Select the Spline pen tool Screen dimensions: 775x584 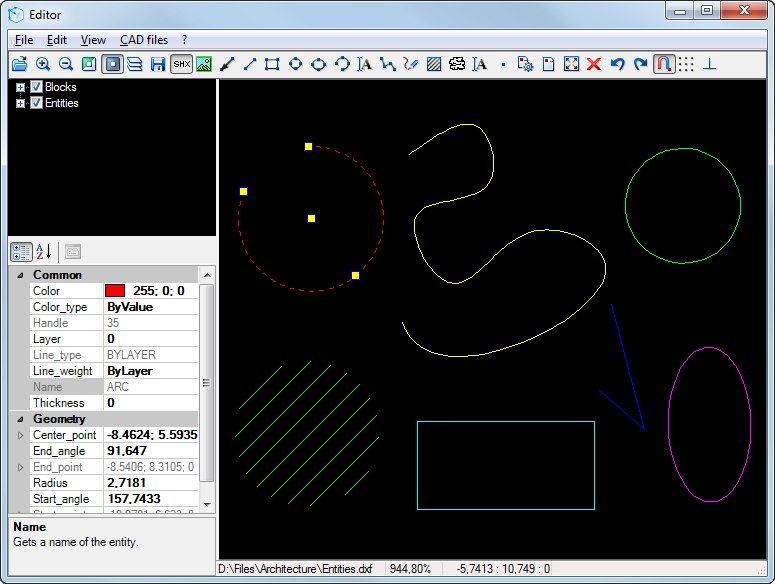411,64
